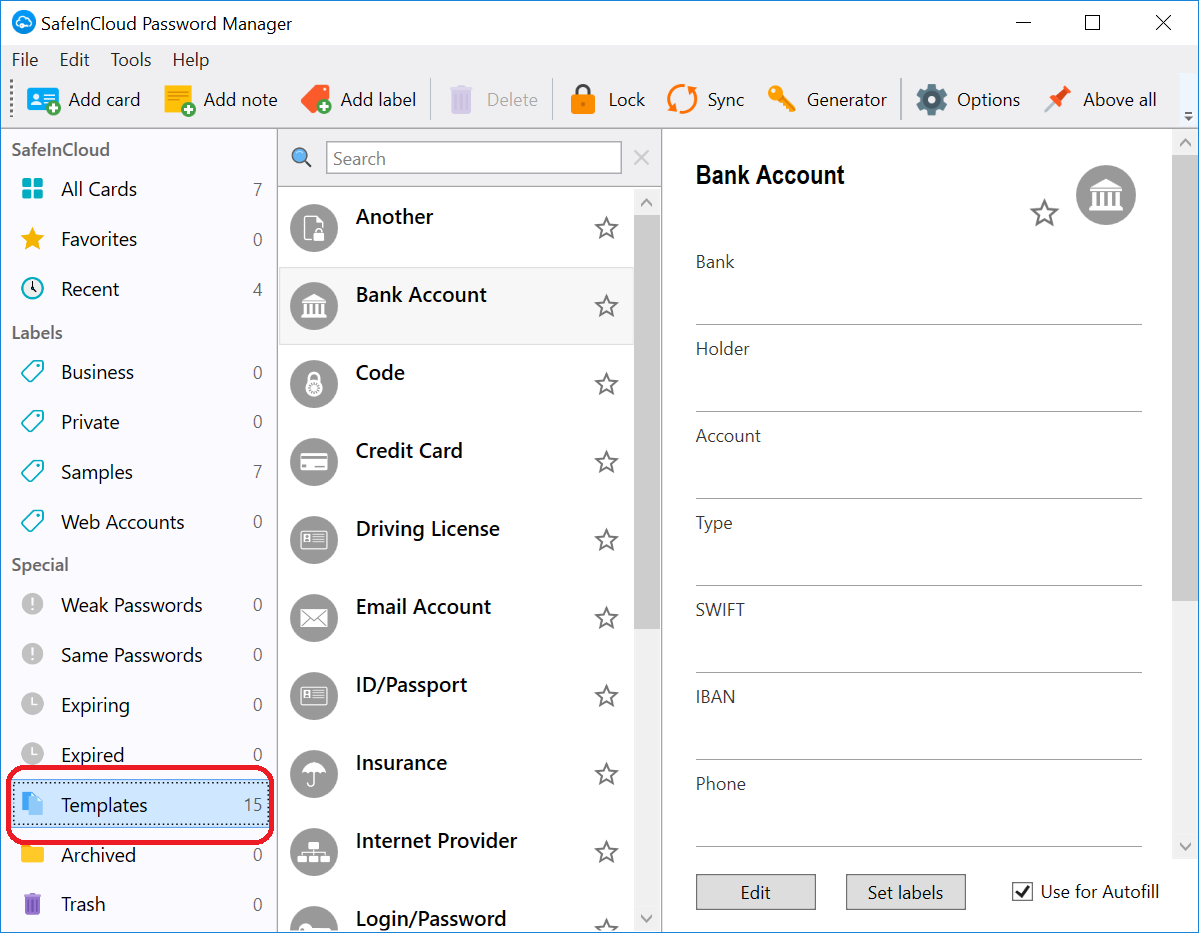The height and width of the screenshot is (933, 1199).
Task: Select the Login/Password template text
Action: [431, 918]
